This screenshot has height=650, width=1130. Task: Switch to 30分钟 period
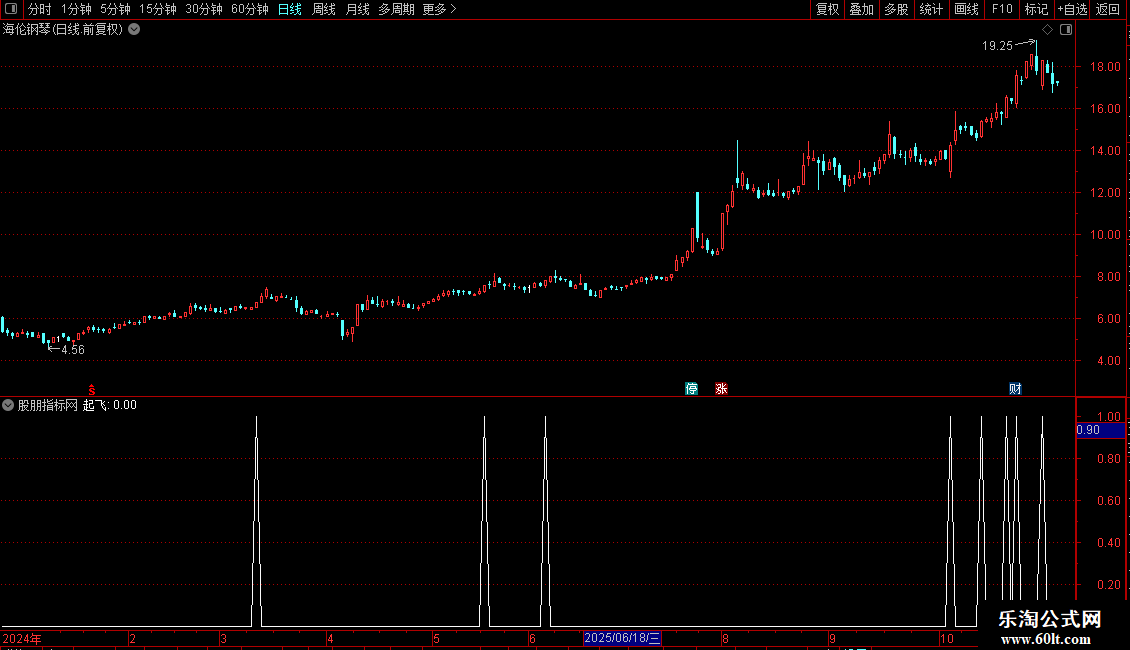click(x=204, y=9)
